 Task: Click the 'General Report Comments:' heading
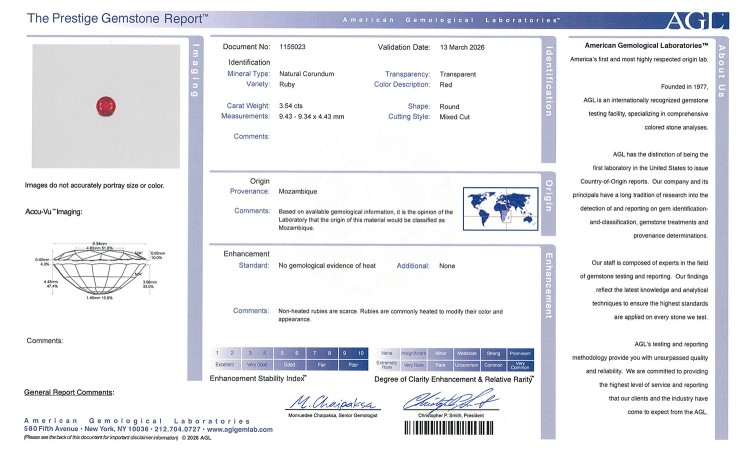(x=69, y=392)
